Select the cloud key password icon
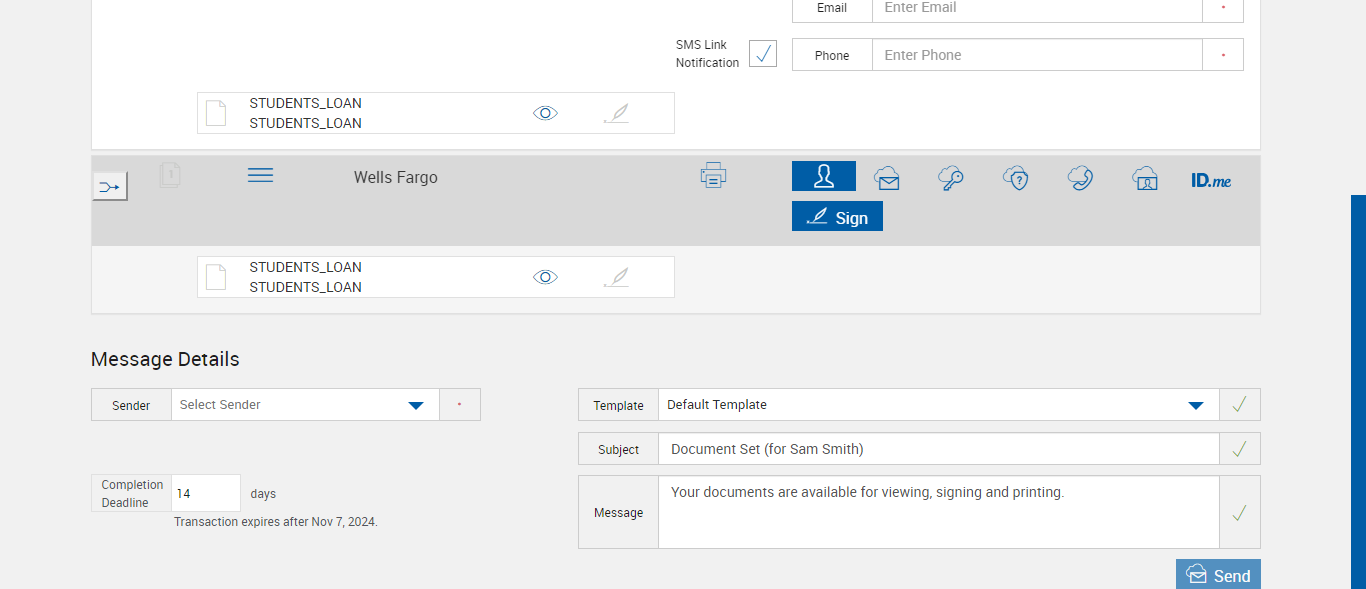 pos(950,178)
